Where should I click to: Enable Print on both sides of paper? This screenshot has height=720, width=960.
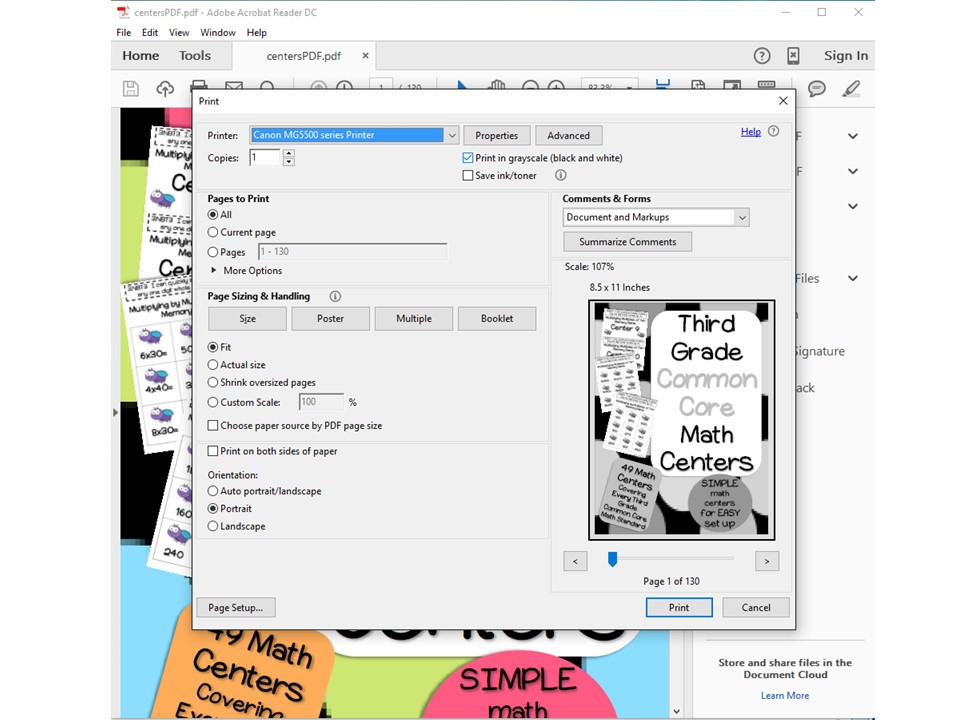213,451
